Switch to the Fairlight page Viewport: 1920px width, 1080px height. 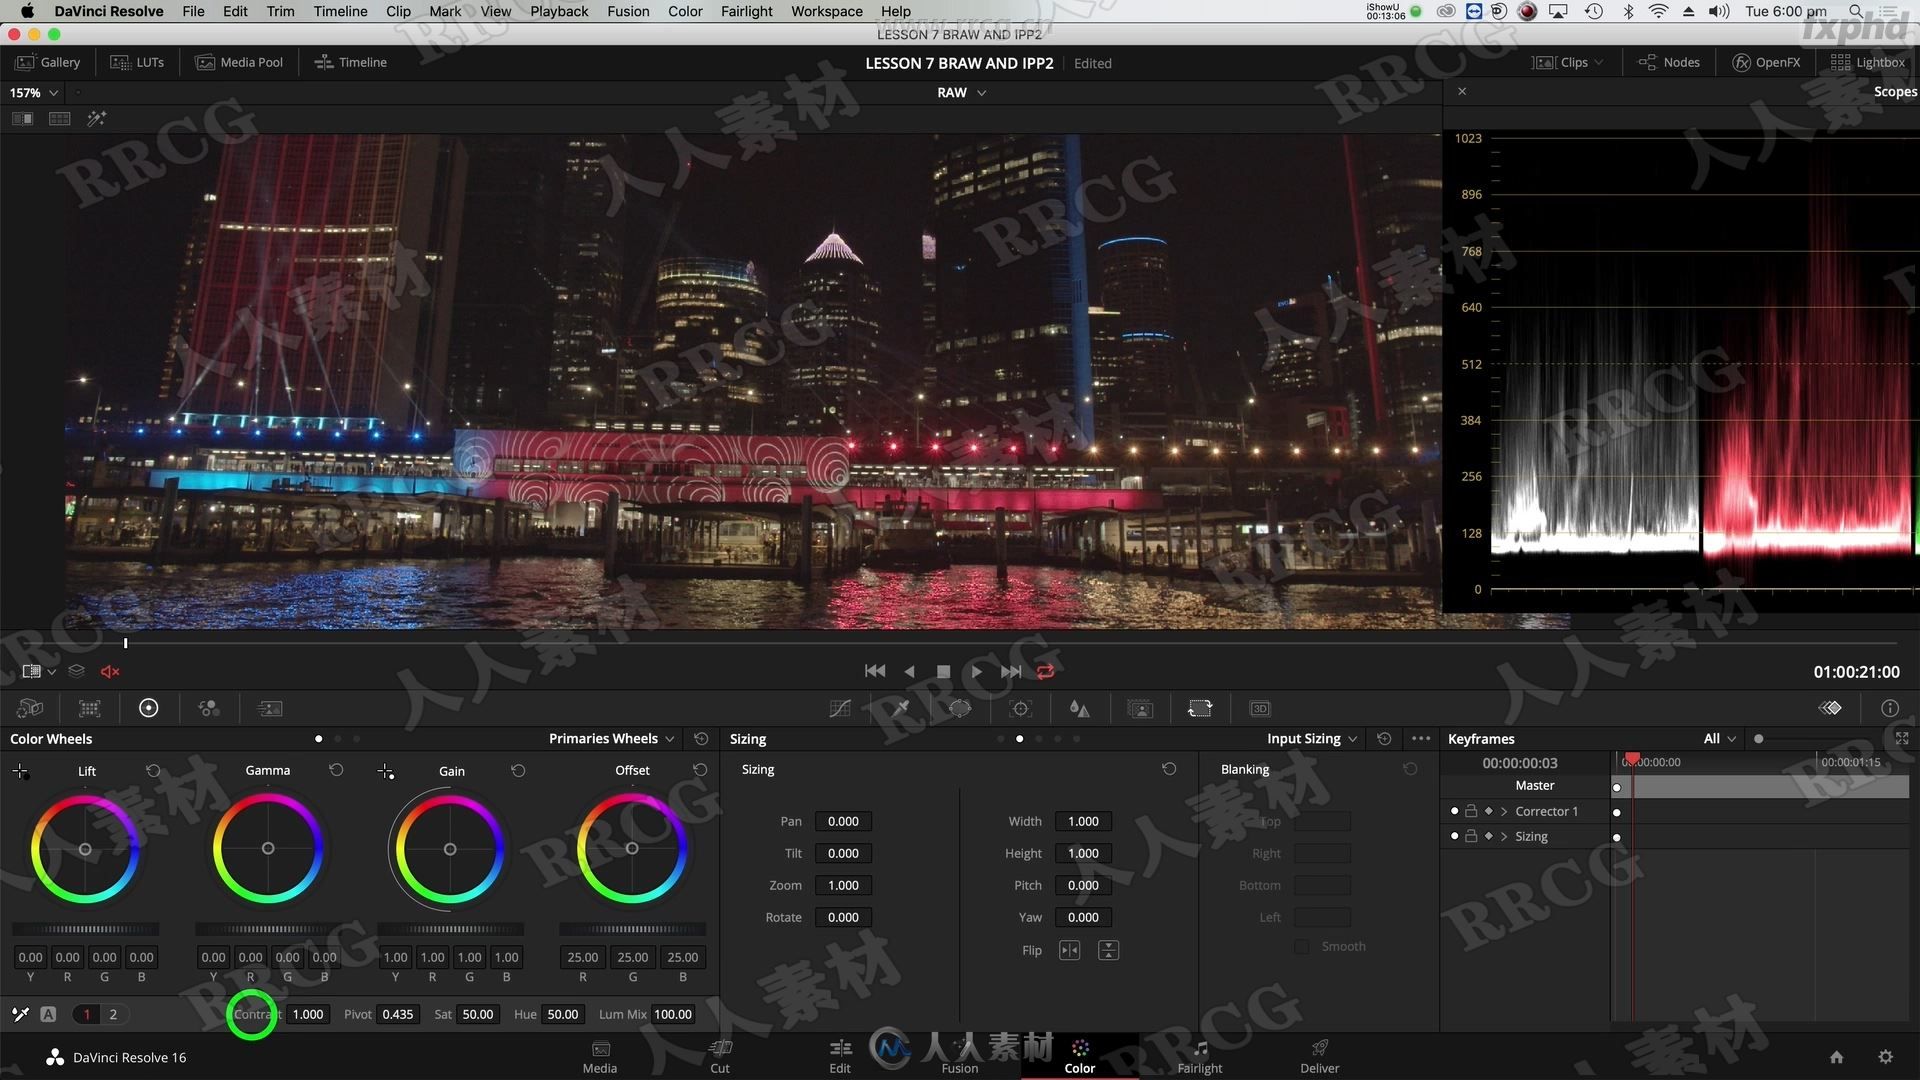click(1200, 1056)
